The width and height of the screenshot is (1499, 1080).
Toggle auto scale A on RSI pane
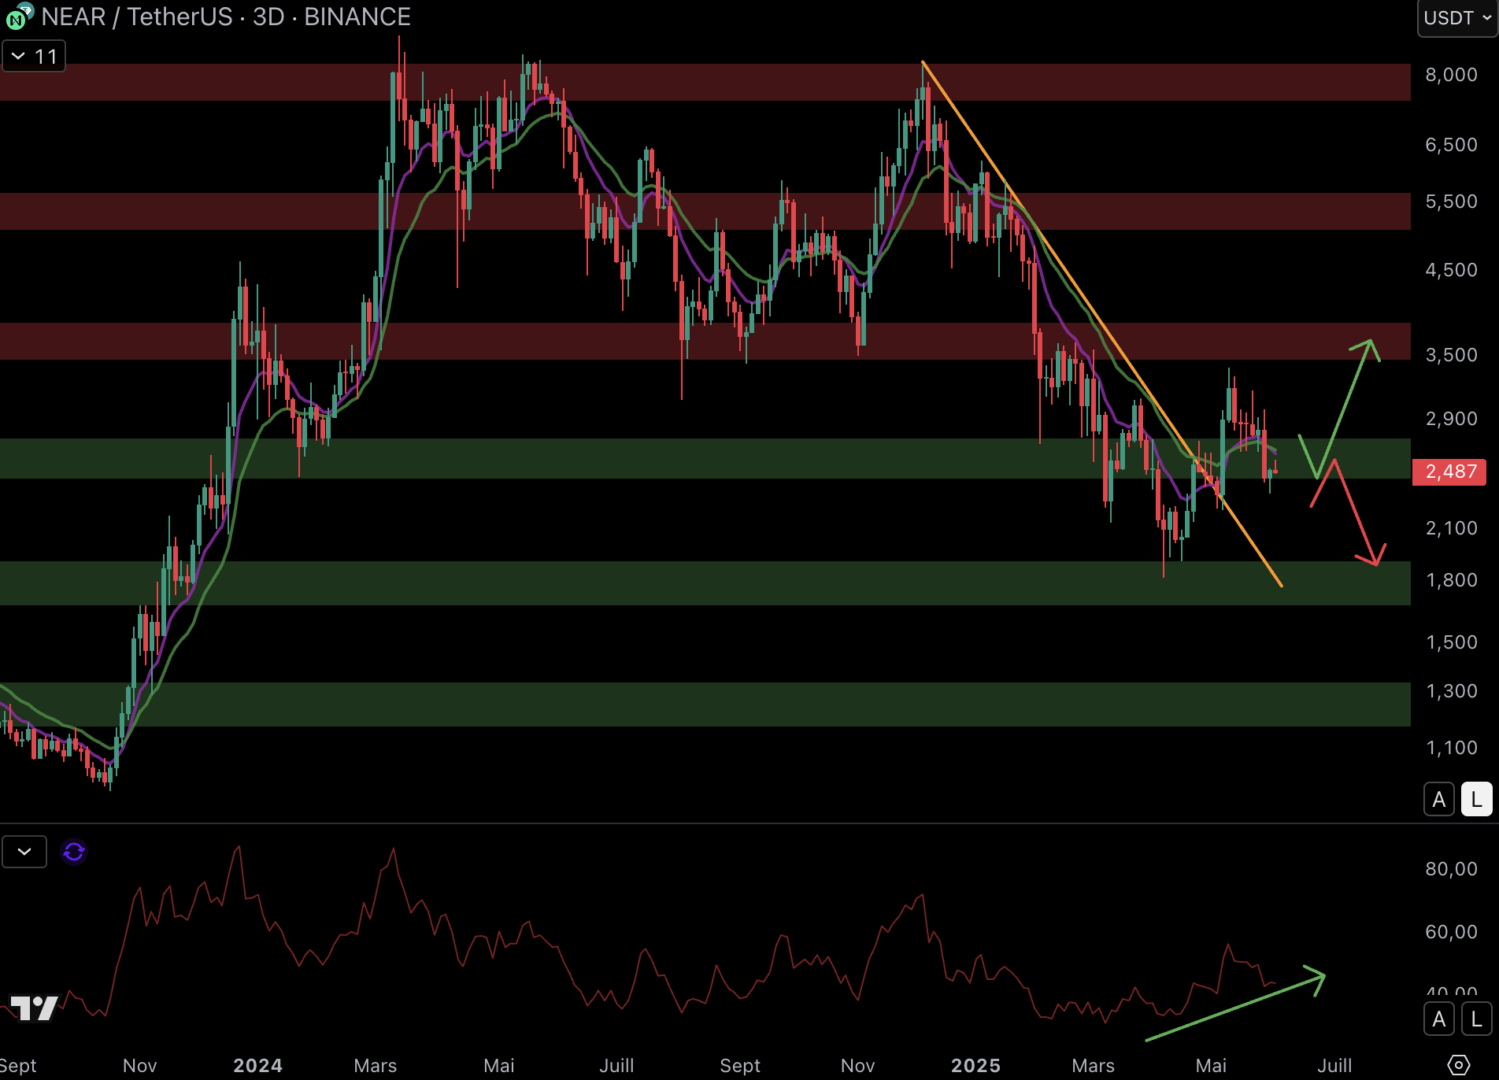1439,1019
